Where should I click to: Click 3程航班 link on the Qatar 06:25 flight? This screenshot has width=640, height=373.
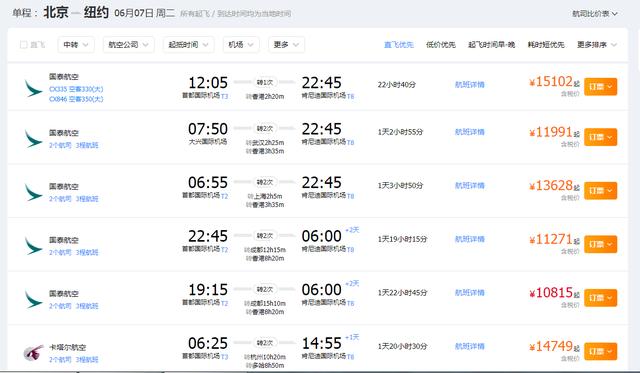(87, 360)
